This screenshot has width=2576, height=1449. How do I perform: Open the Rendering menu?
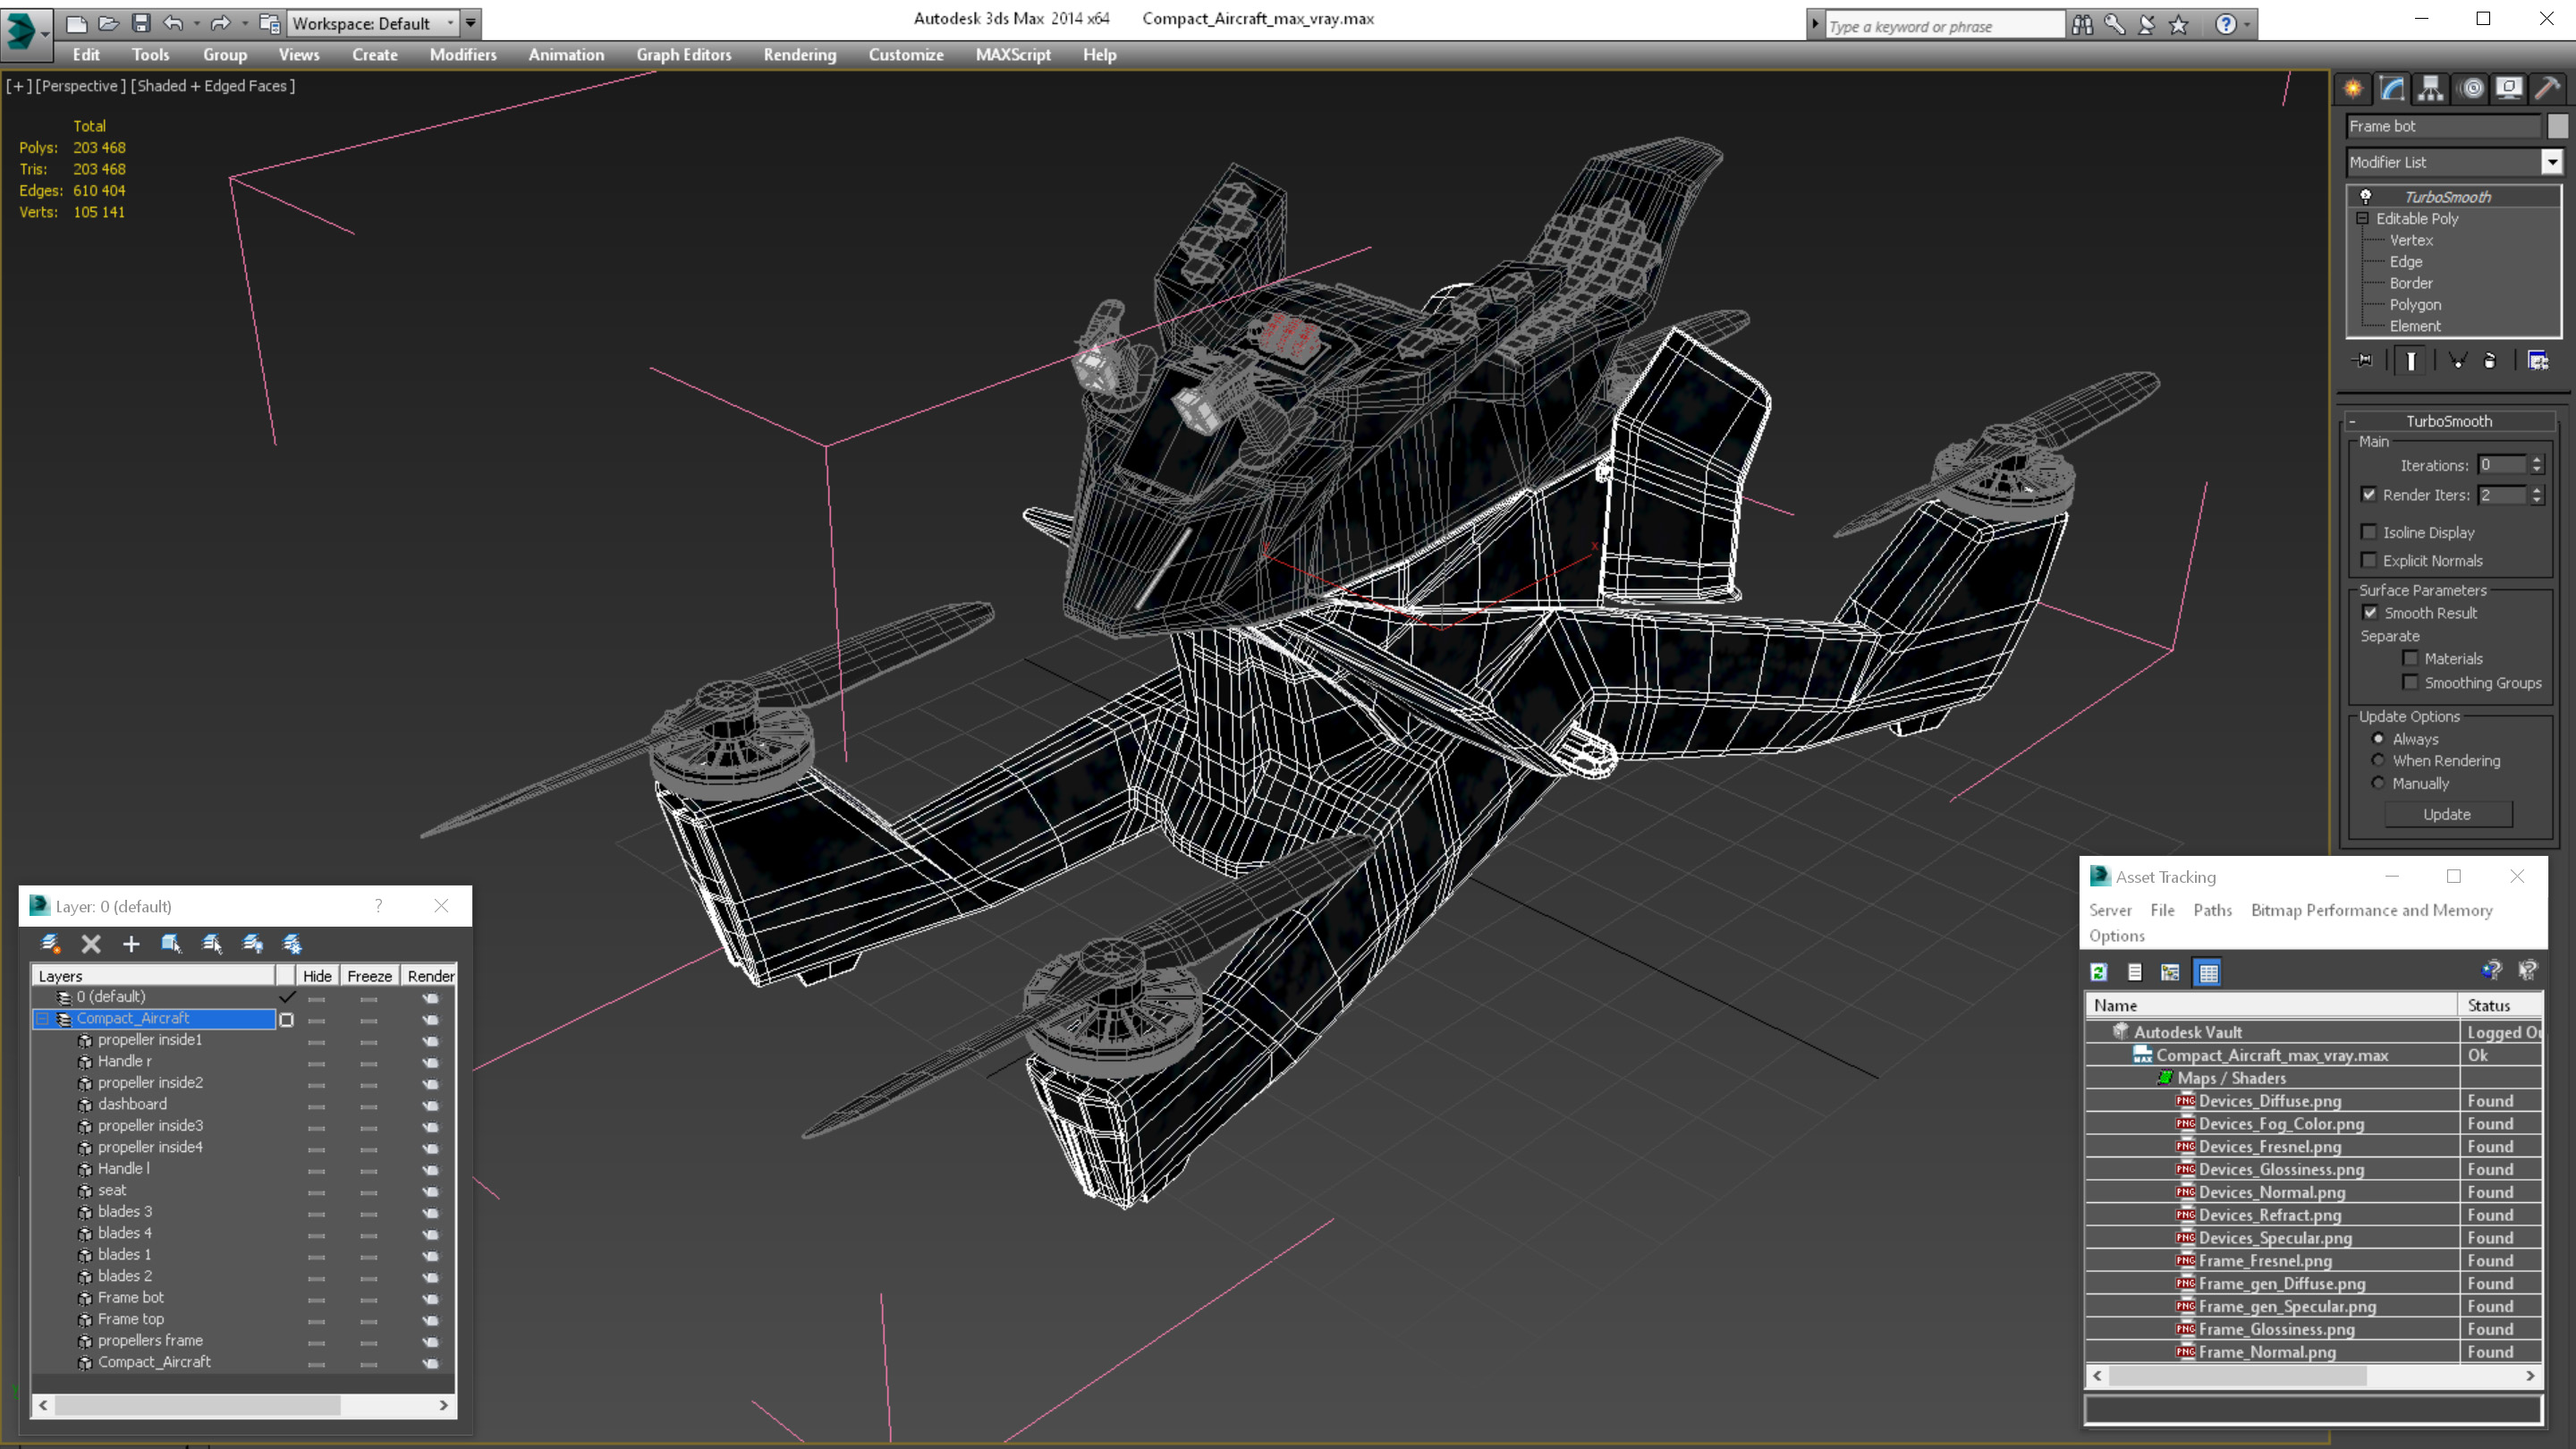[800, 55]
